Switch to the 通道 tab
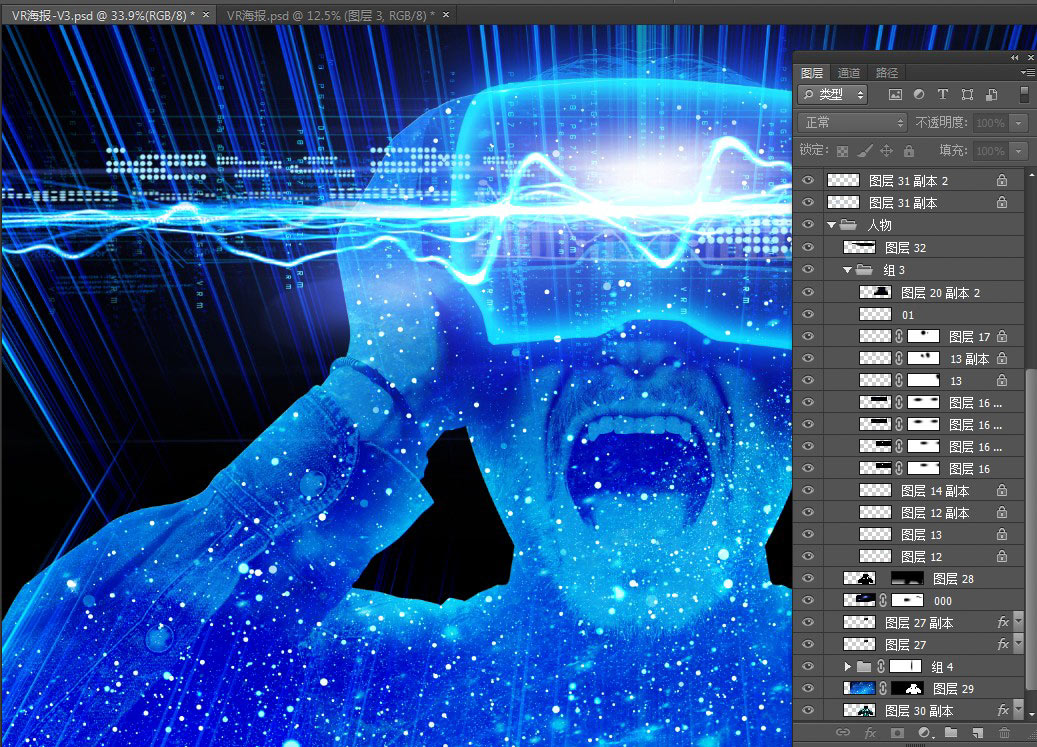This screenshot has height=747, width=1037. point(849,73)
